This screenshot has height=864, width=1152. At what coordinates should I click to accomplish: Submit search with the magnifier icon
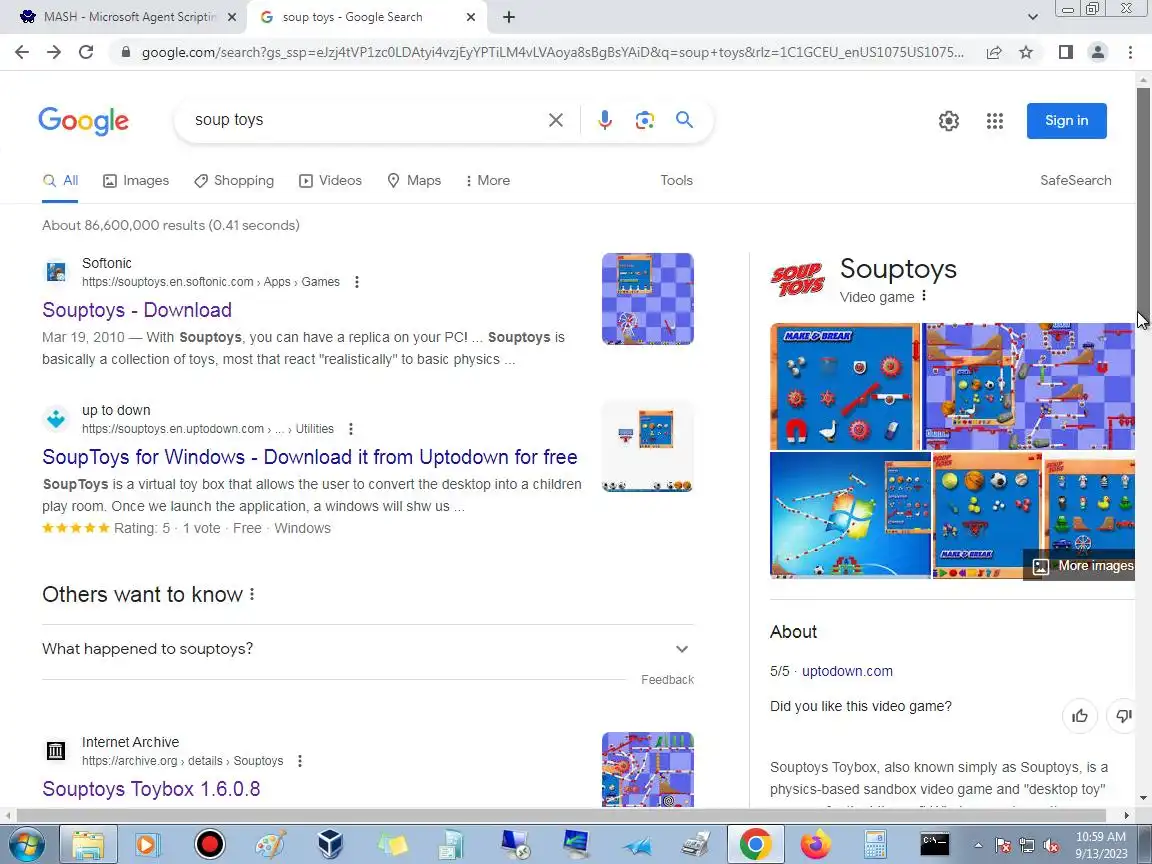[x=684, y=120]
